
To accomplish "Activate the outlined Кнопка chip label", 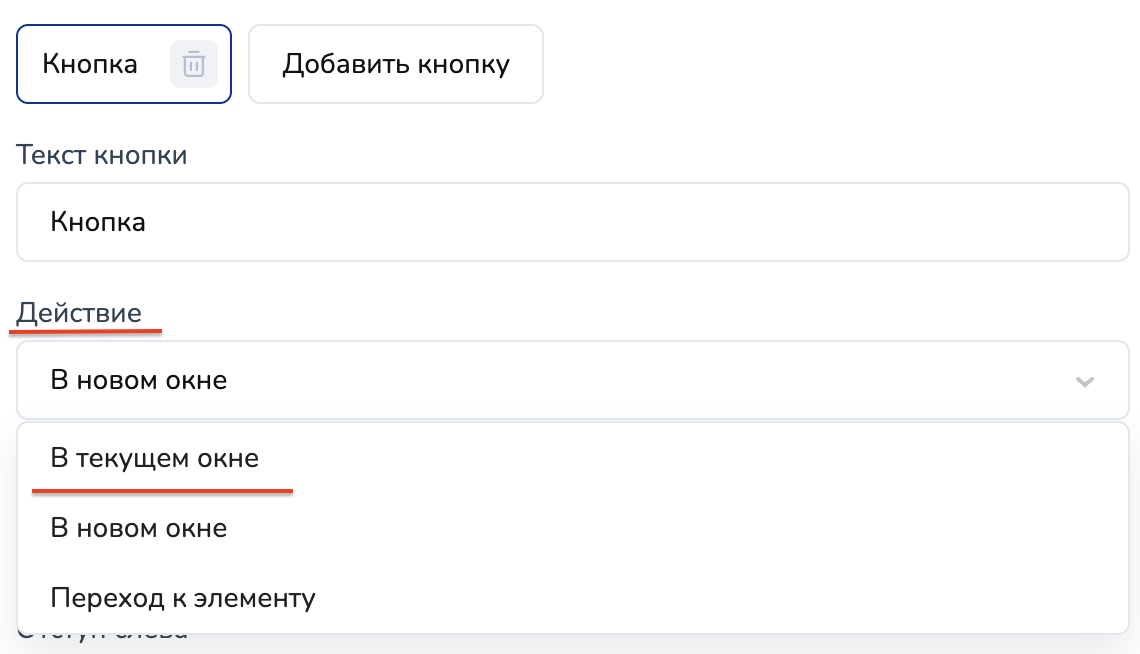I will 89,64.
